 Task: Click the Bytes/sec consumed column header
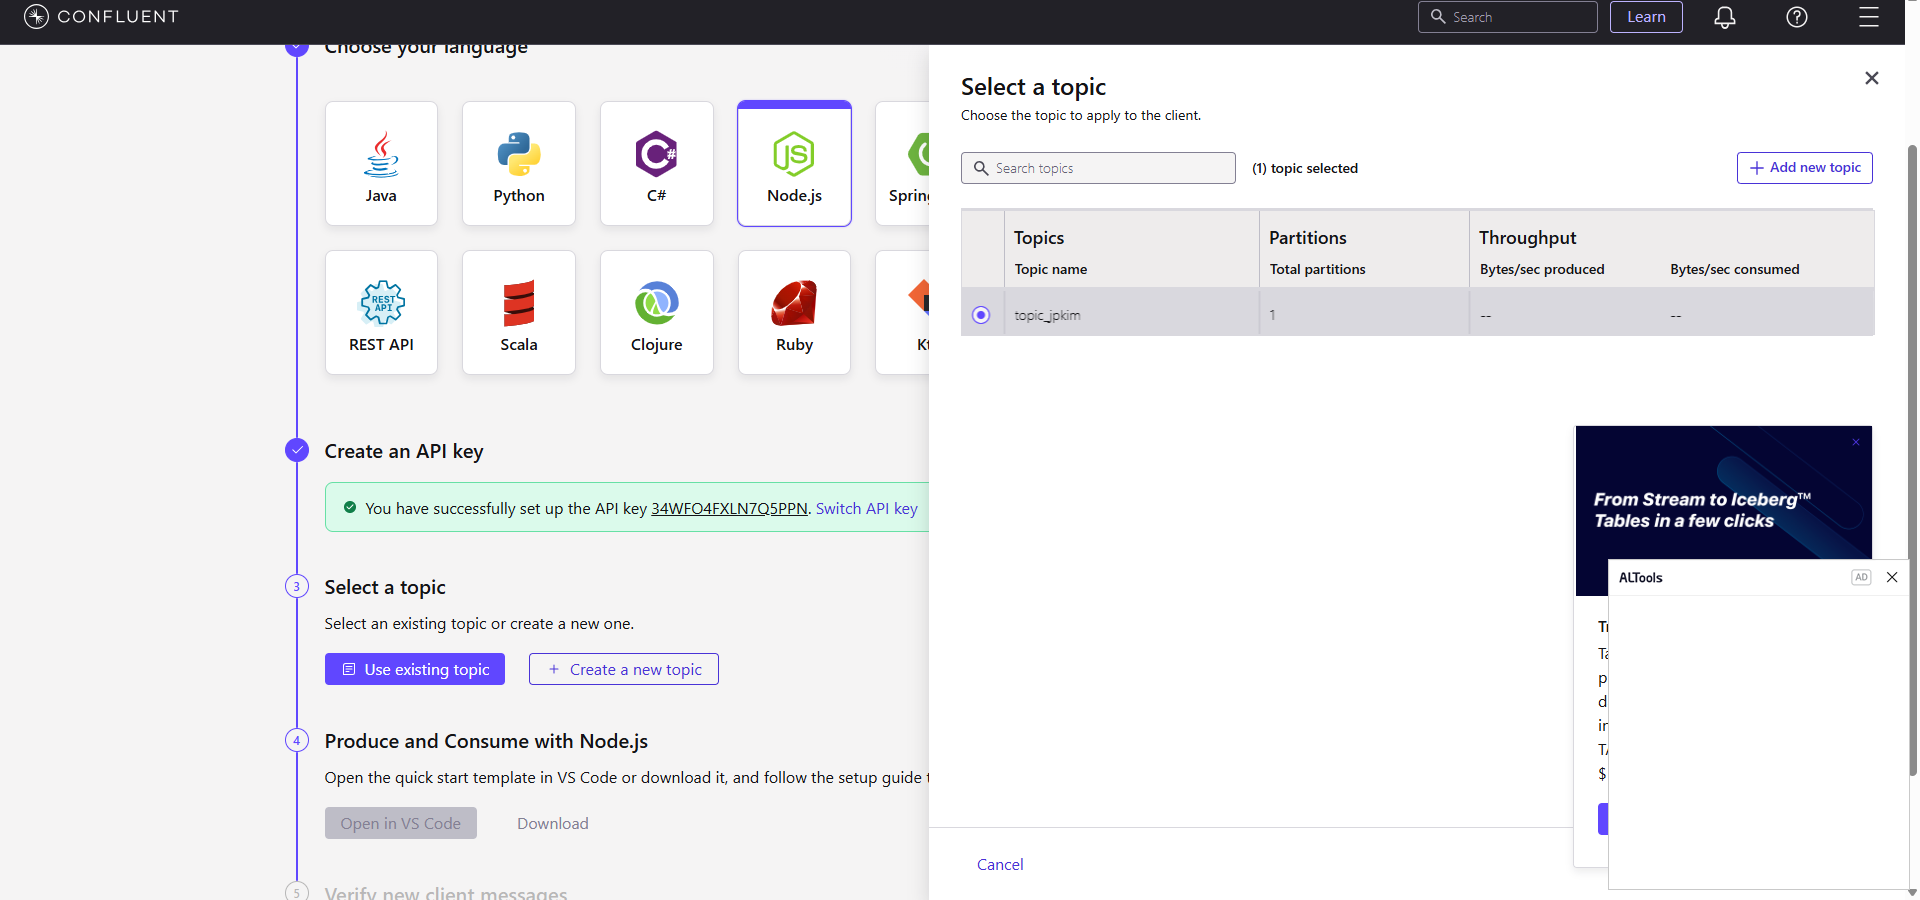coord(1734,269)
